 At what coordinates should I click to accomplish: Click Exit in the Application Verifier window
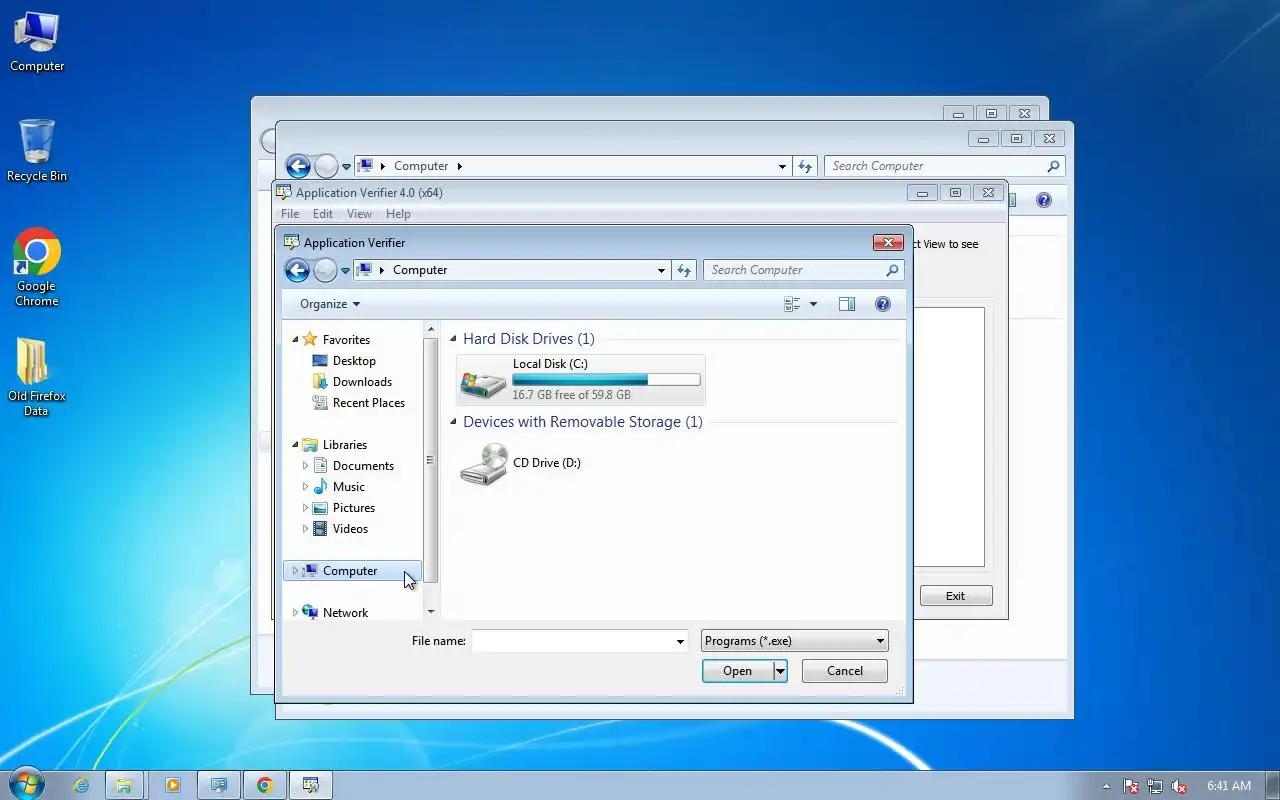pos(956,596)
